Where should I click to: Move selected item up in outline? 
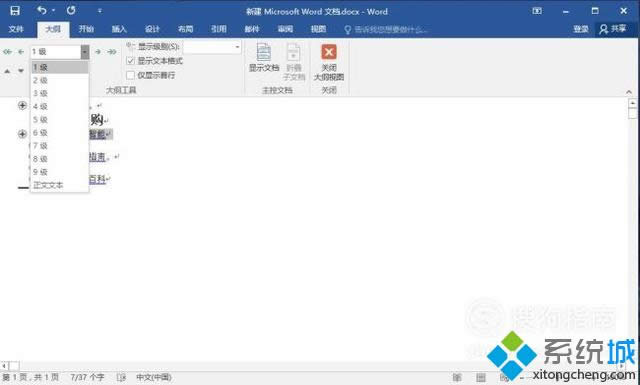pyautogui.click(x=7, y=71)
